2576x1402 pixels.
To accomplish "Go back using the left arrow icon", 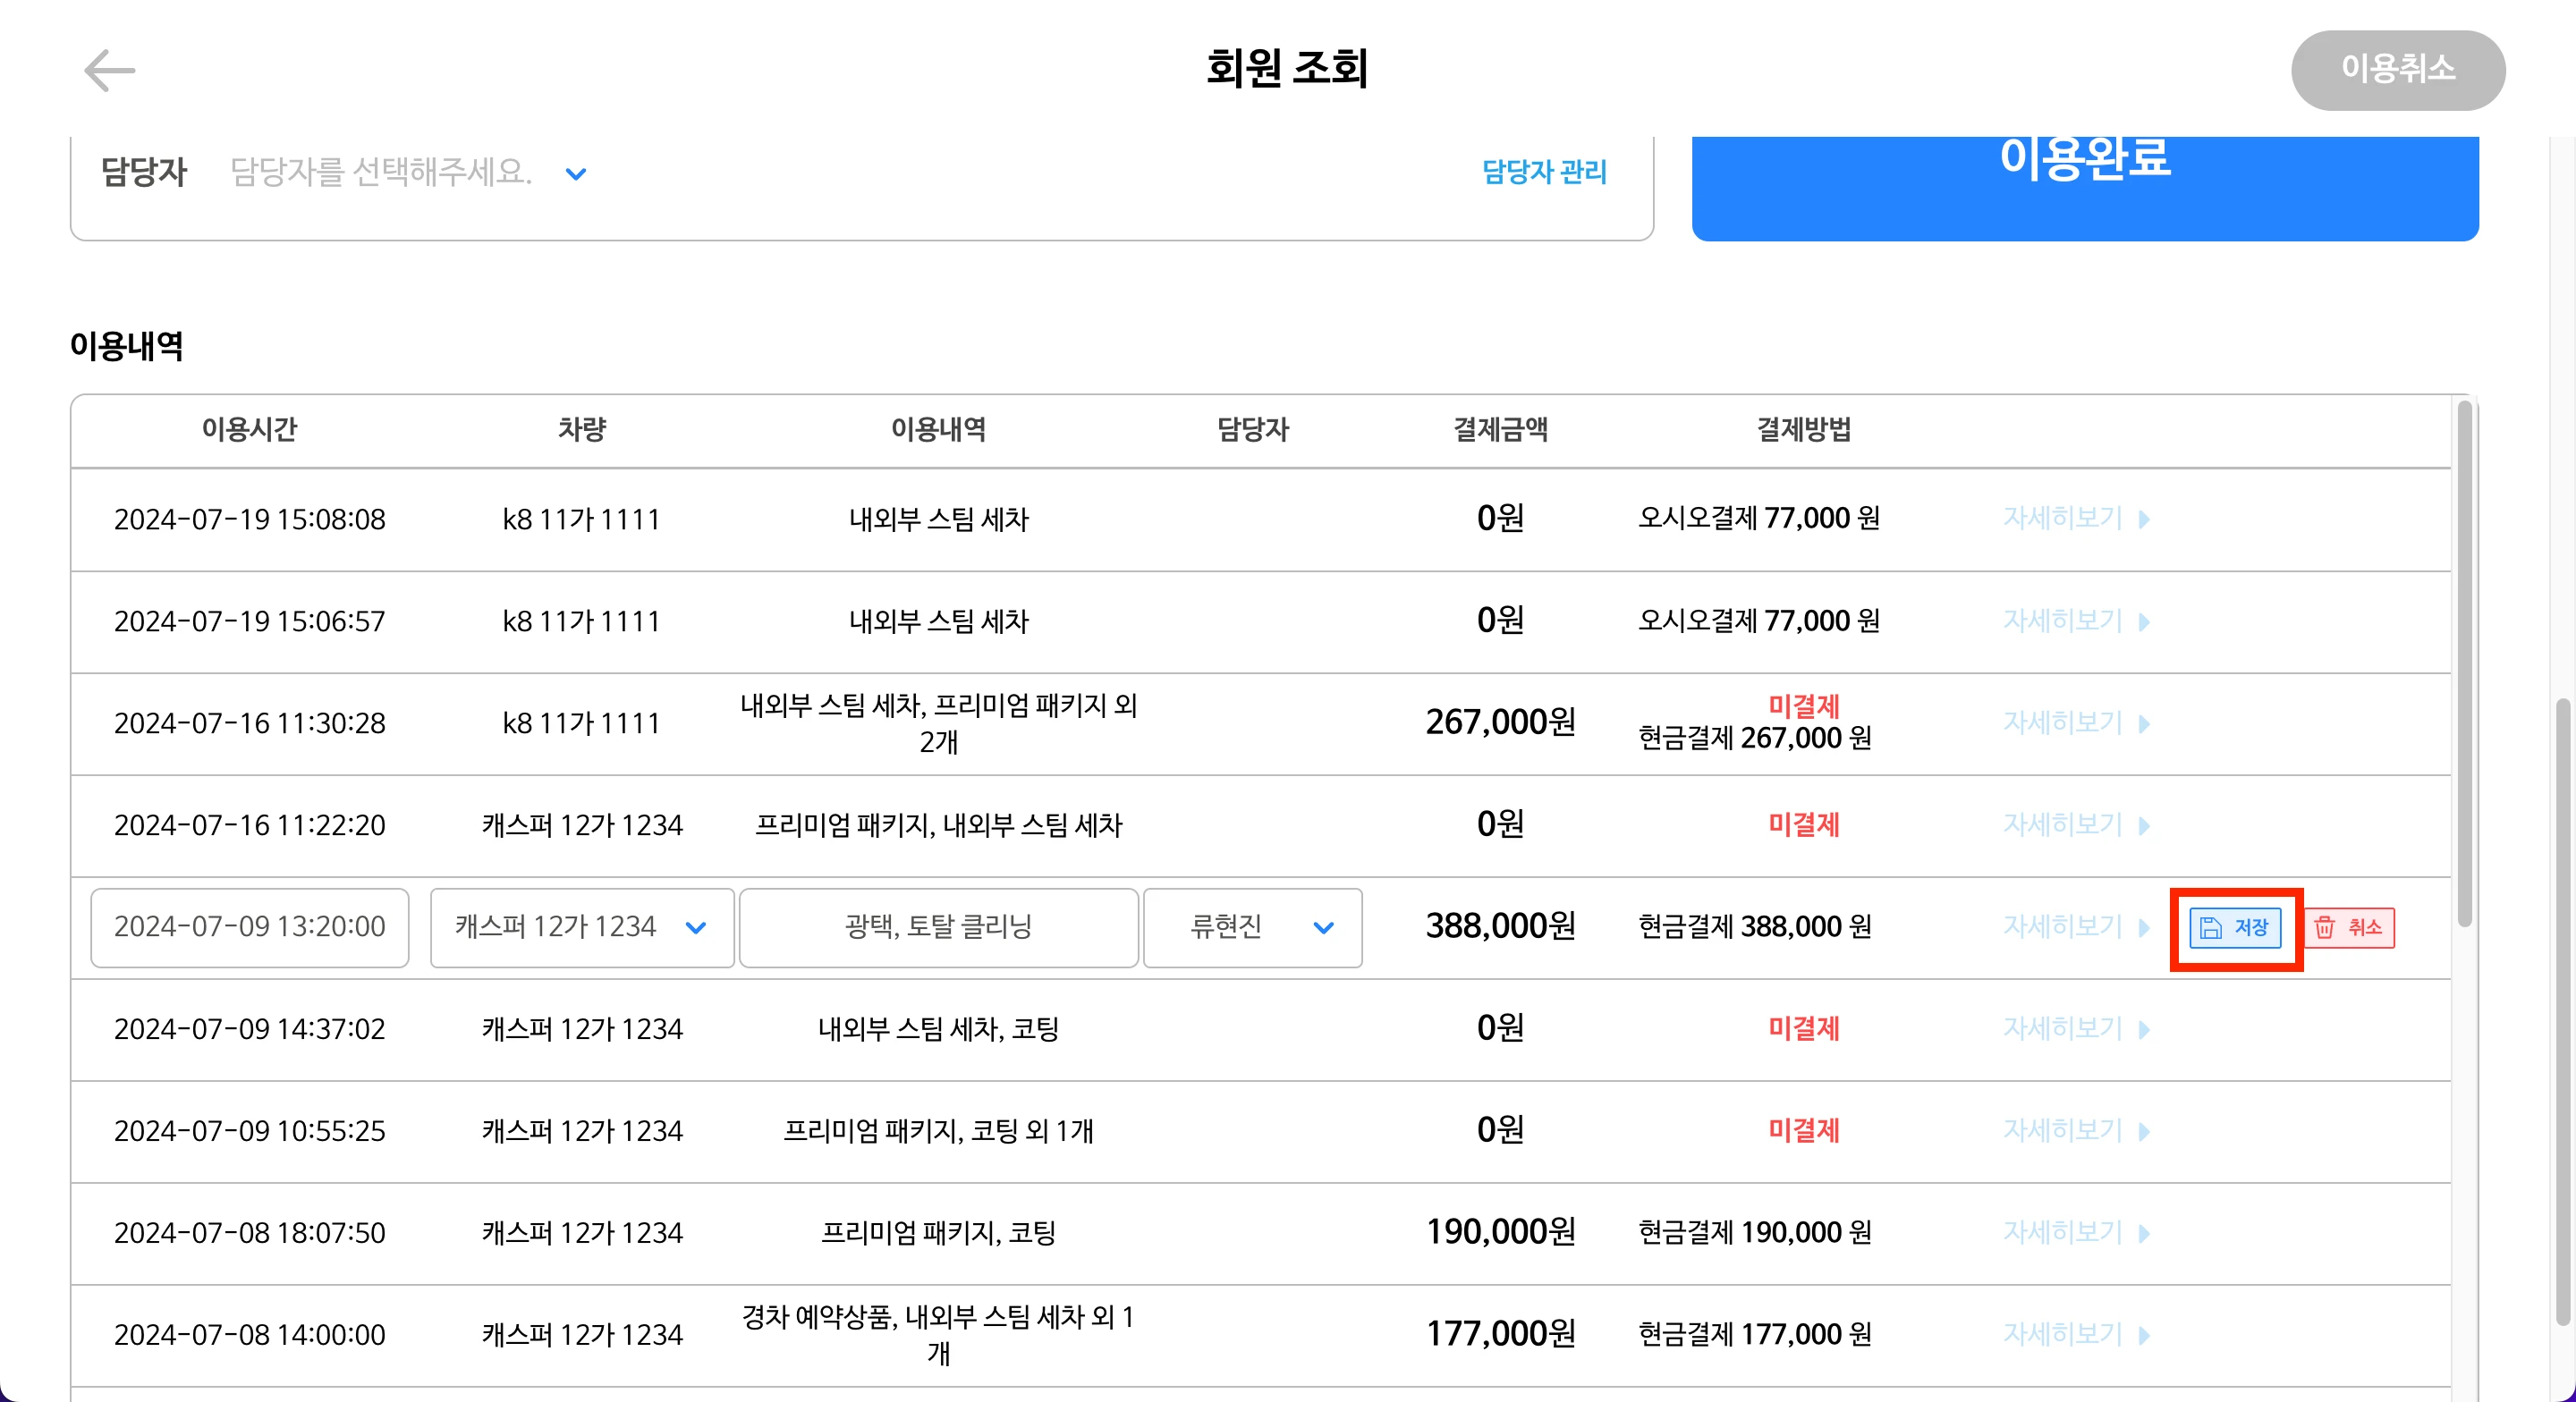I will pyautogui.click(x=109, y=70).
